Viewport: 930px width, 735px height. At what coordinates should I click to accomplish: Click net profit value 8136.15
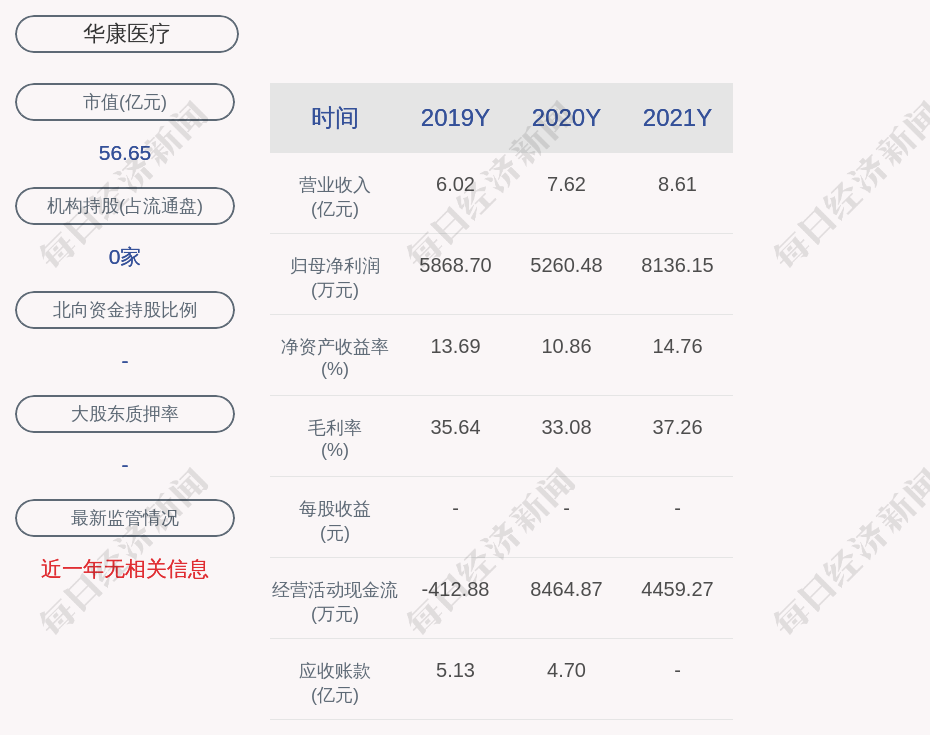(677, 265)
